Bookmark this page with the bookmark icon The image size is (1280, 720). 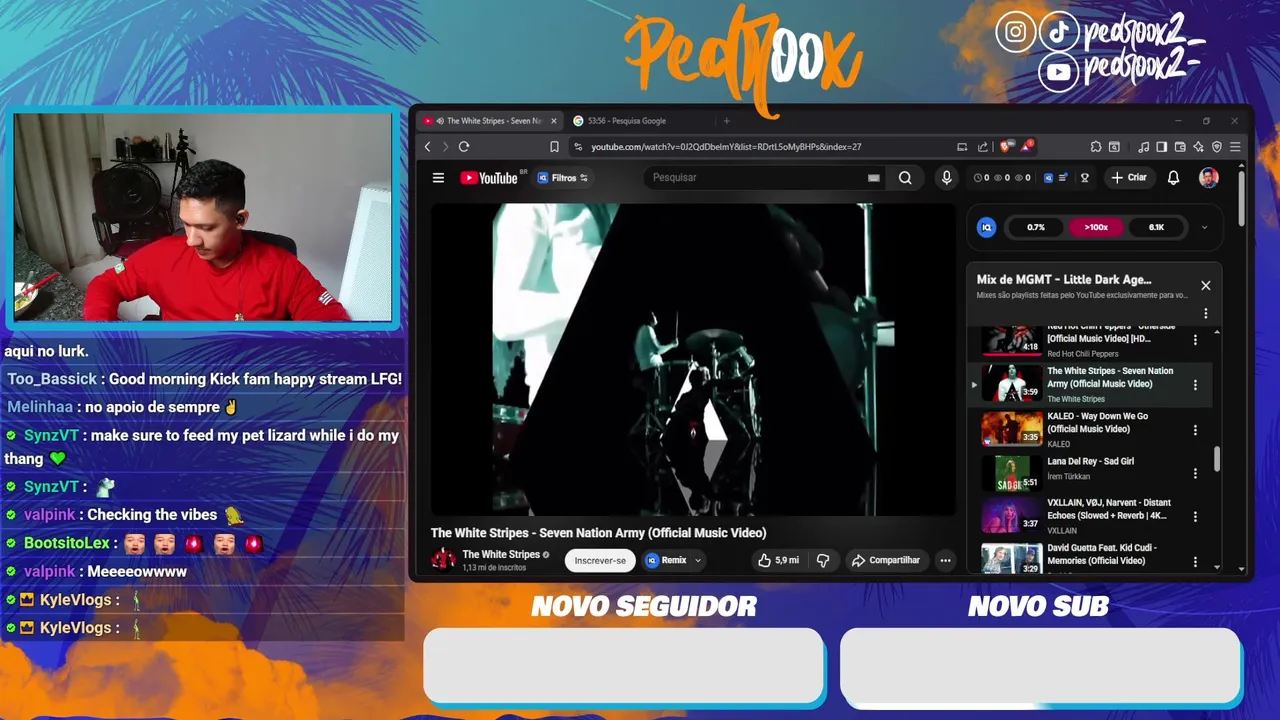click(554, 146)
